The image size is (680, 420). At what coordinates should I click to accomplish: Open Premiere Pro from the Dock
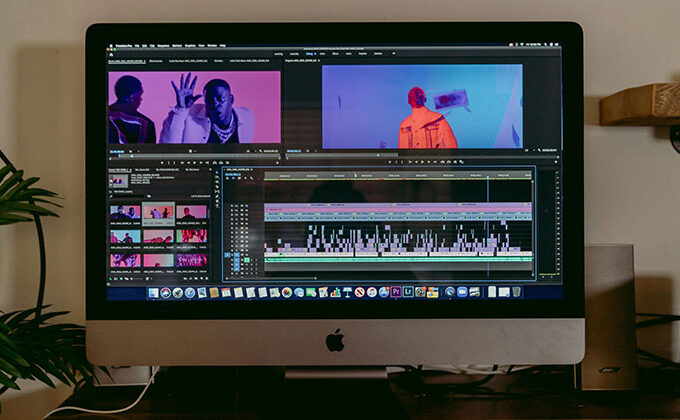(397, 292)
